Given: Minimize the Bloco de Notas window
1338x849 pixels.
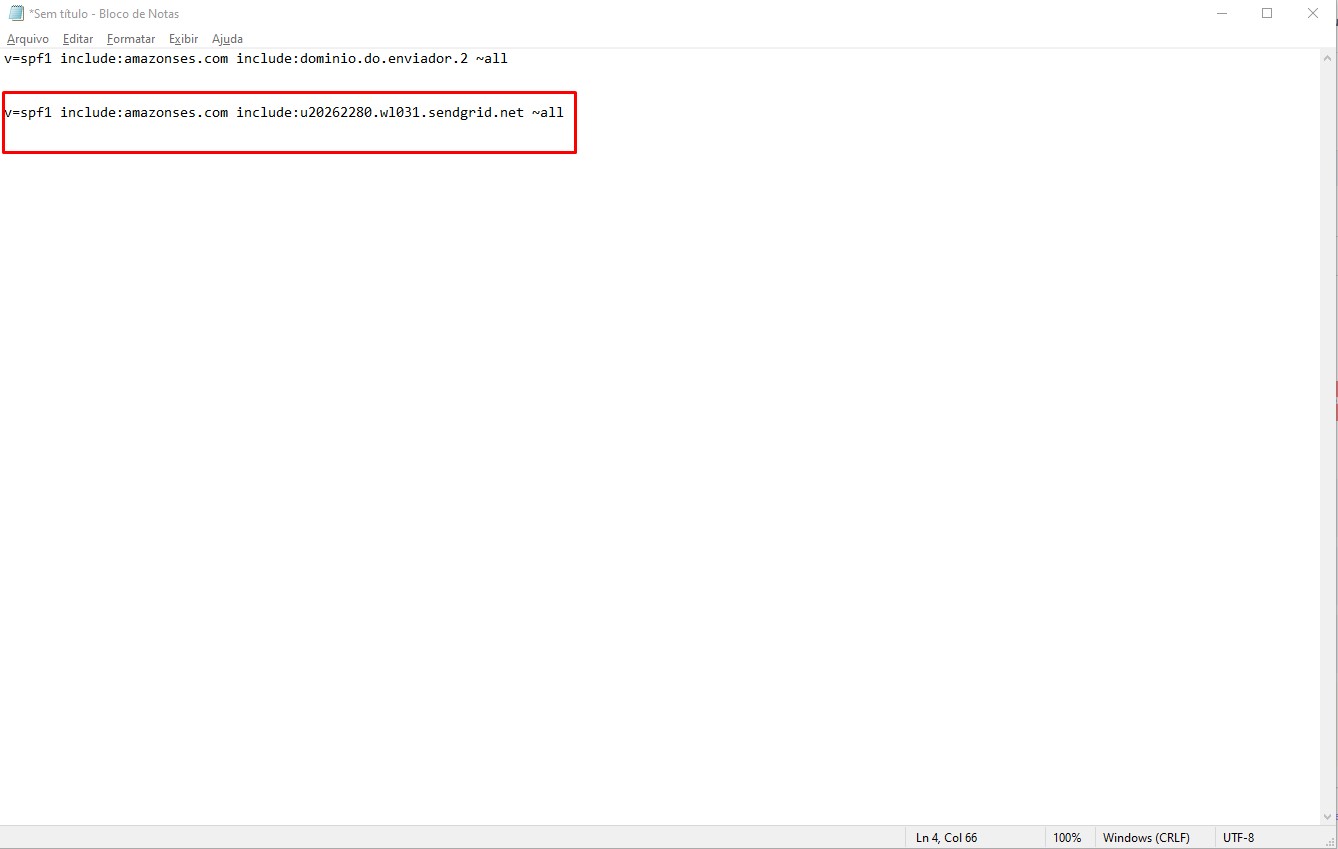Looking at the screenshot, I should 1222,14.
